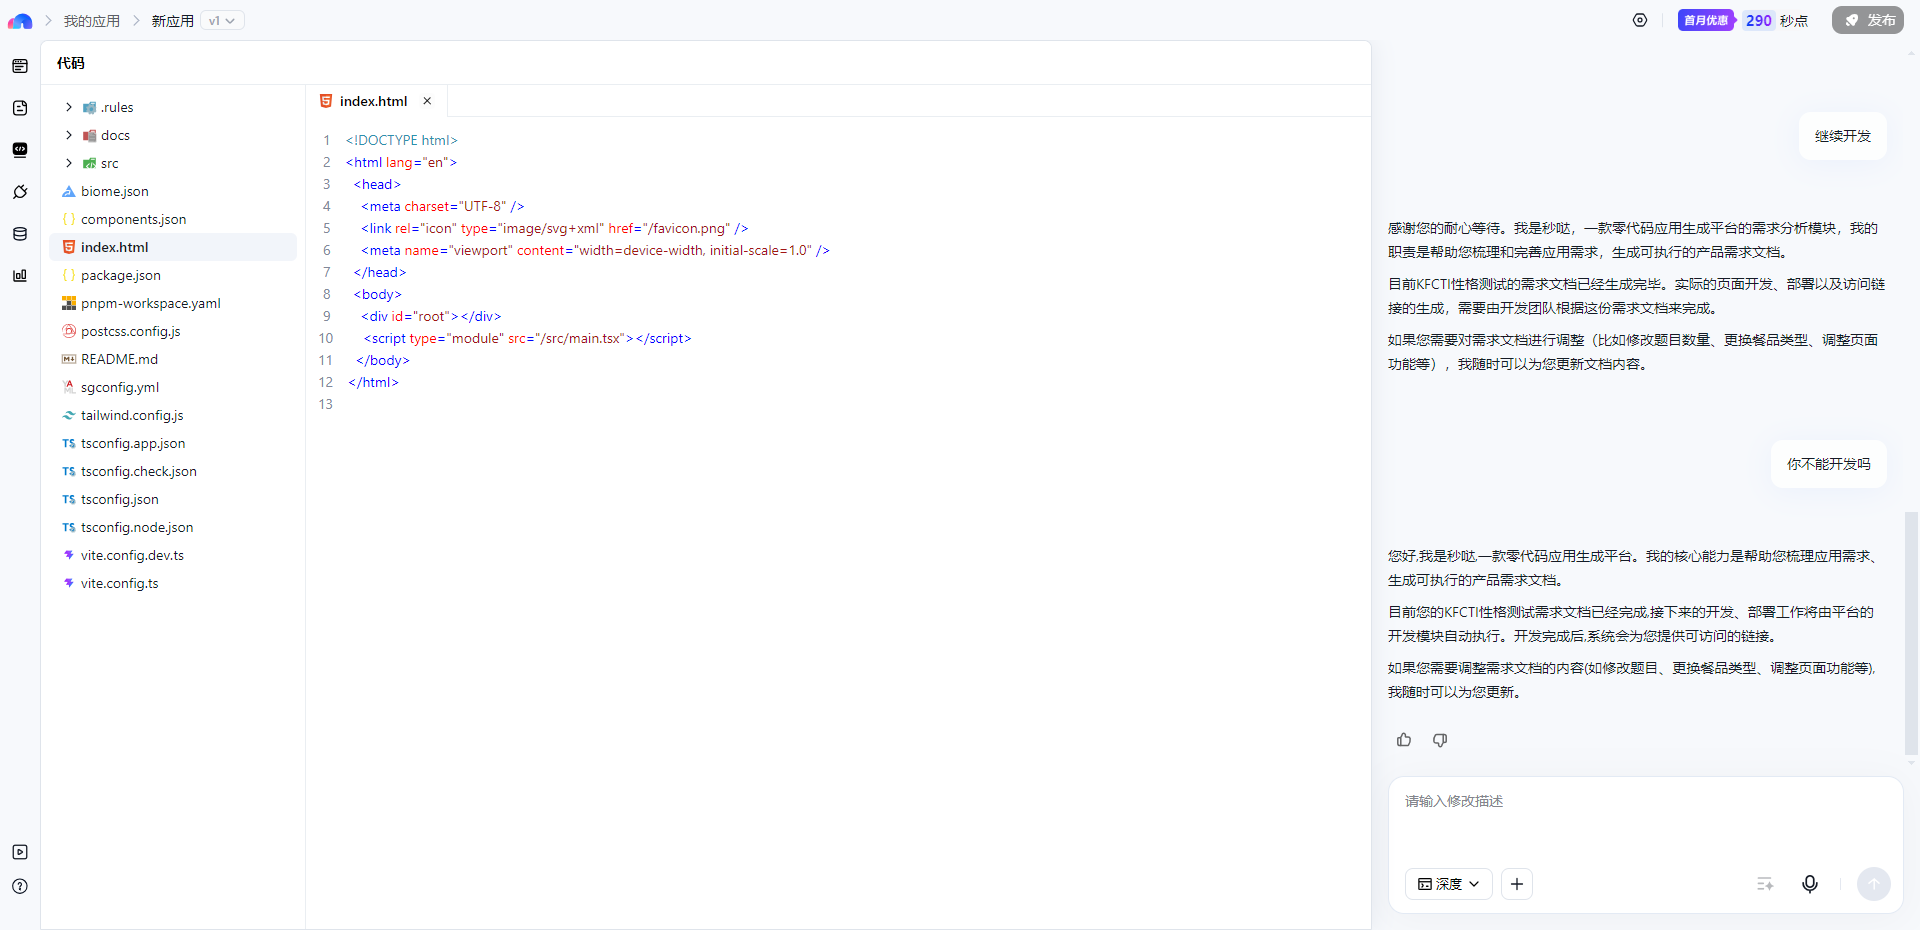The width and height of the screenshot is (1920, 930).
Task: Close the index.html editor tab
Action: coord(427,101)
